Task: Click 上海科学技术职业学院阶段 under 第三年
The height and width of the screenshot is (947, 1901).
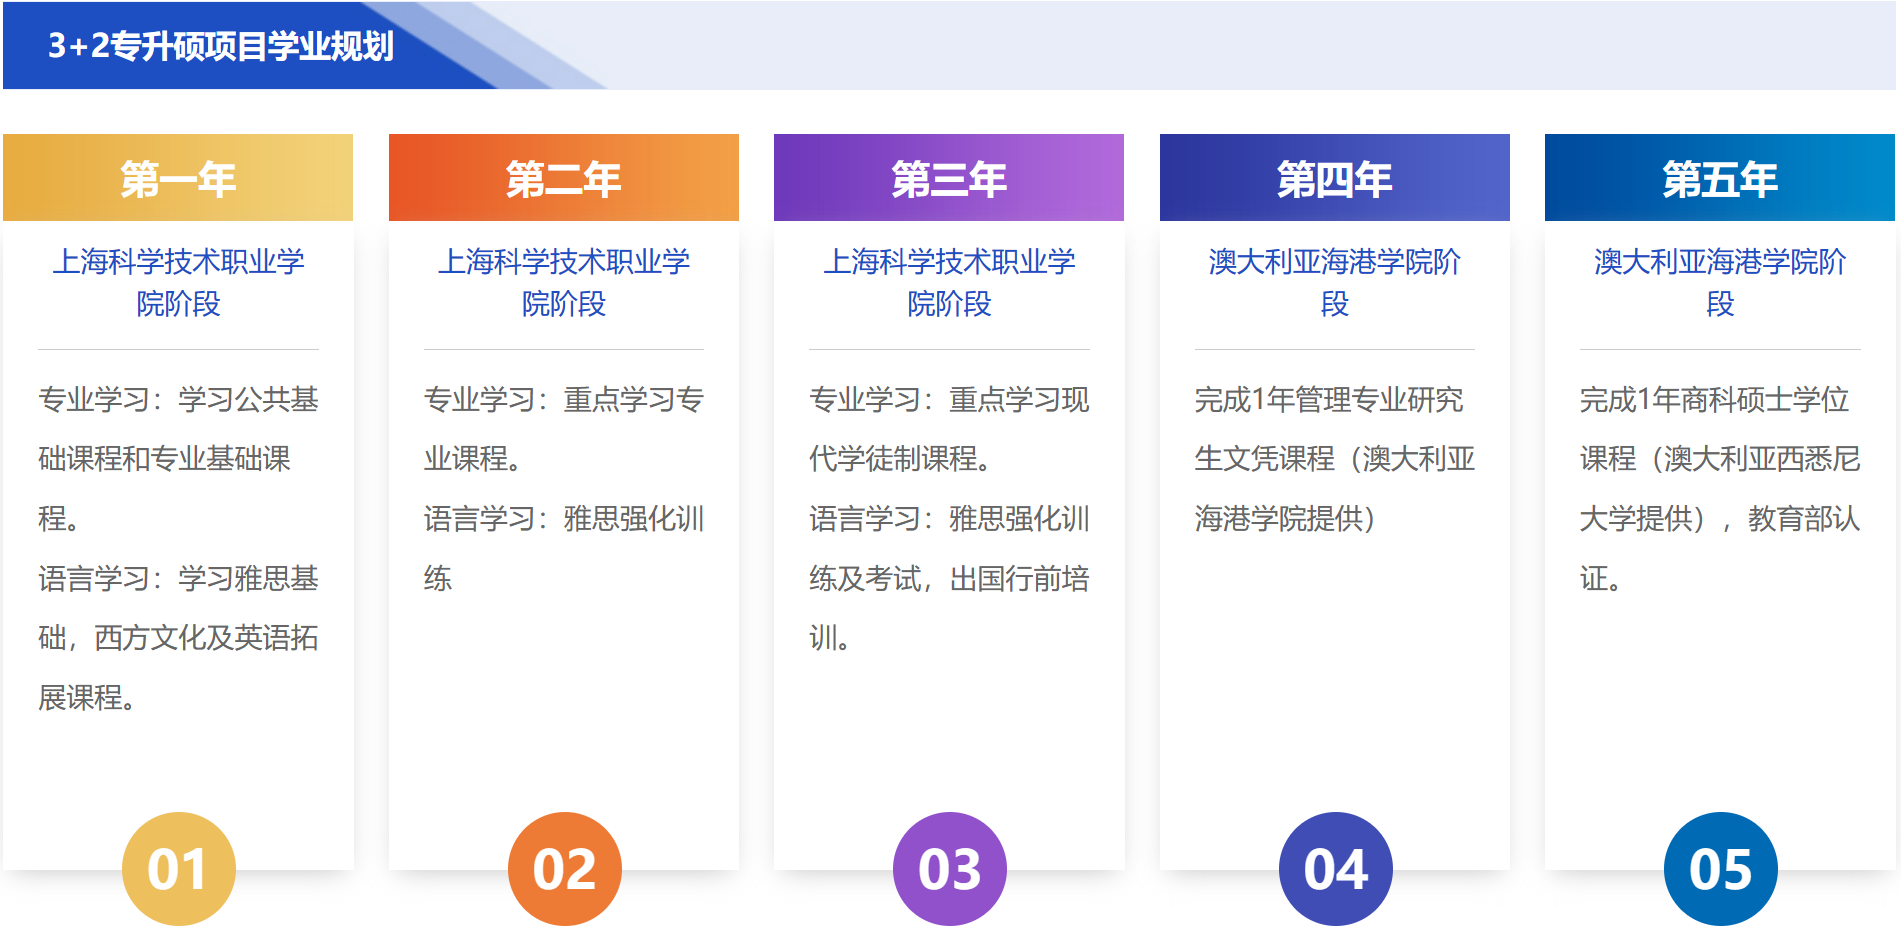Action: pos(949,282)
